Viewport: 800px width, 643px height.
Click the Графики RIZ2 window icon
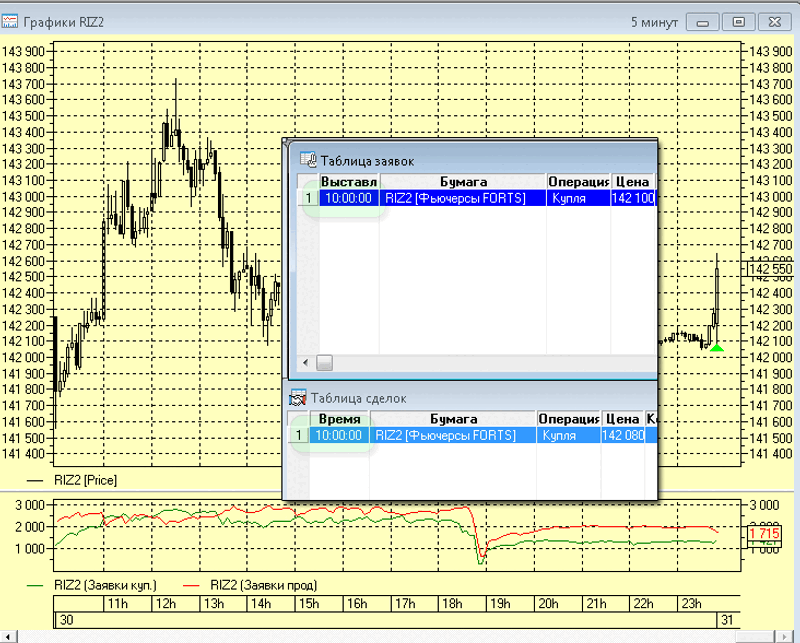coord(11,21)
